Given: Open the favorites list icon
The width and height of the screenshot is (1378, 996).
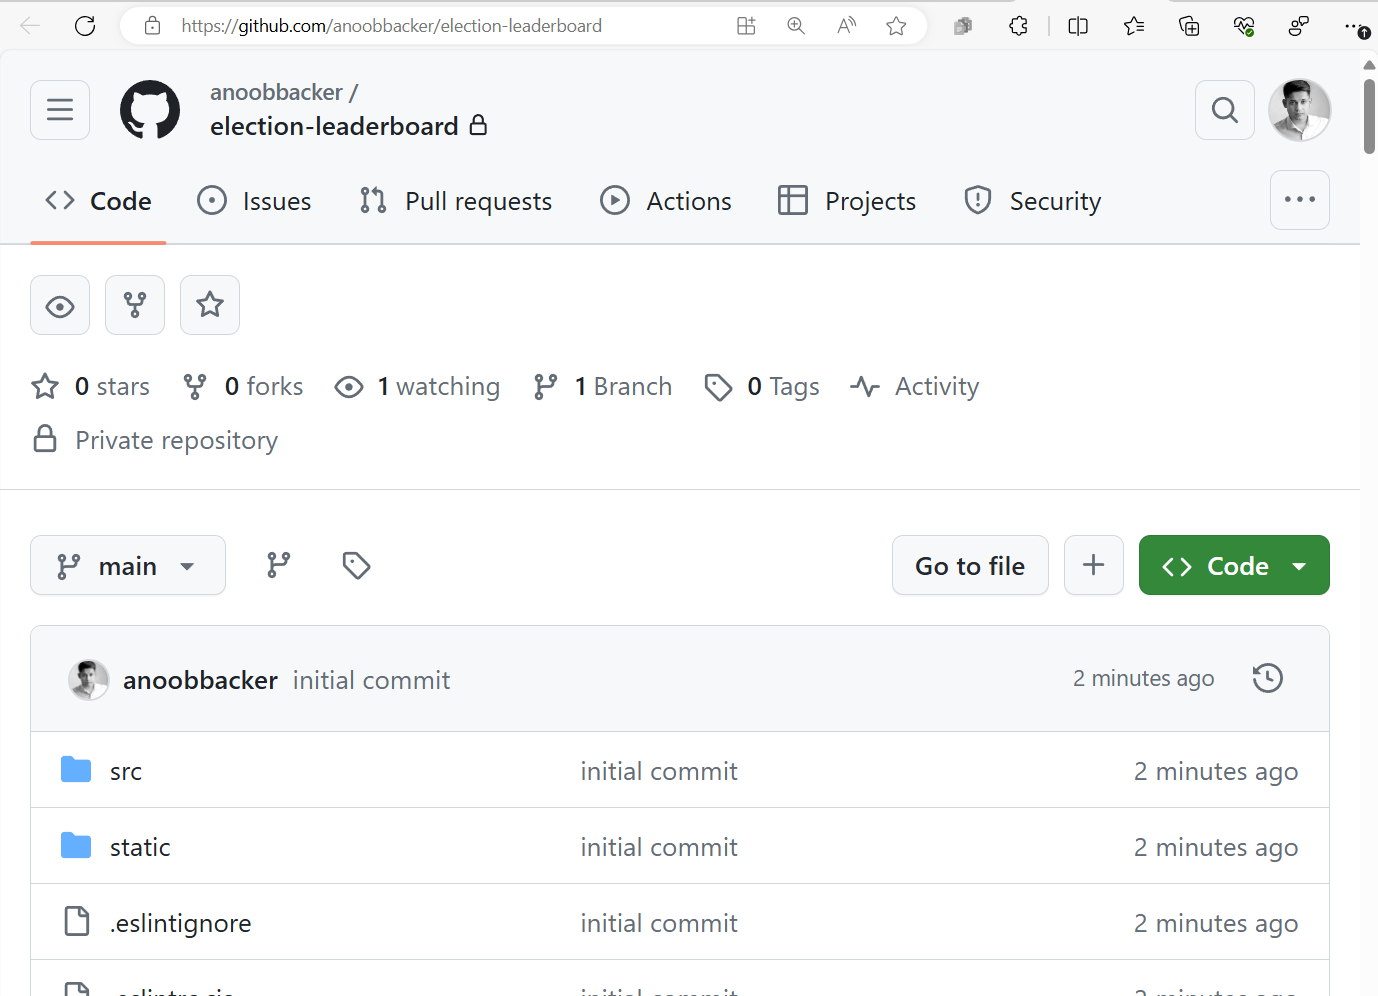Looking at the screenshot, I should [x=1133, y=26].
